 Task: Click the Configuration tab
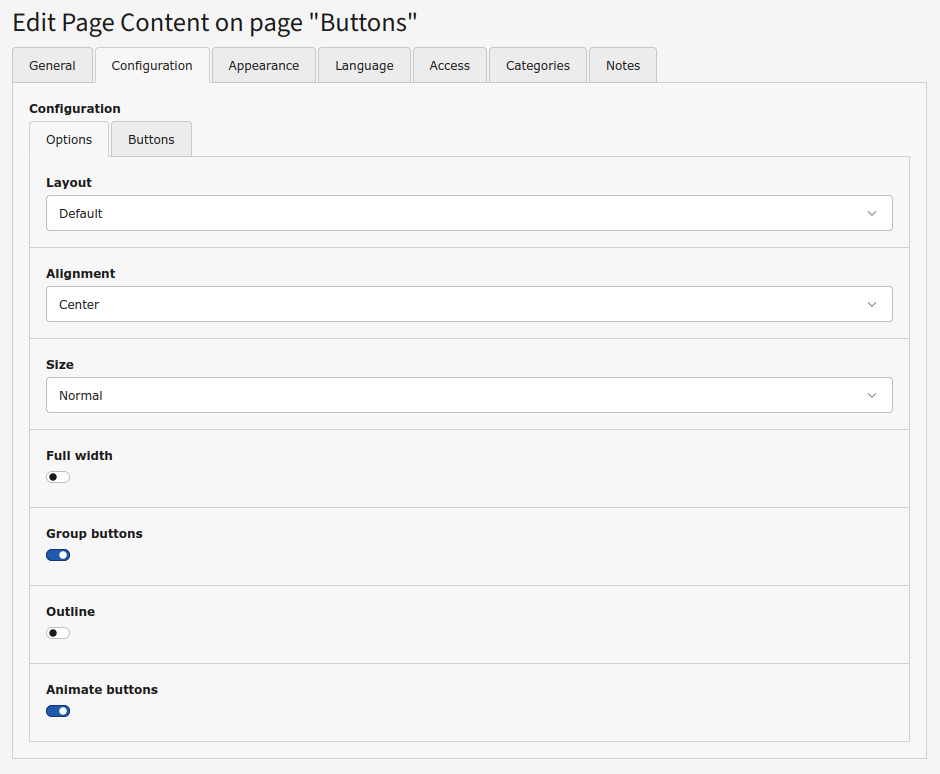click(x=152, y=66)
